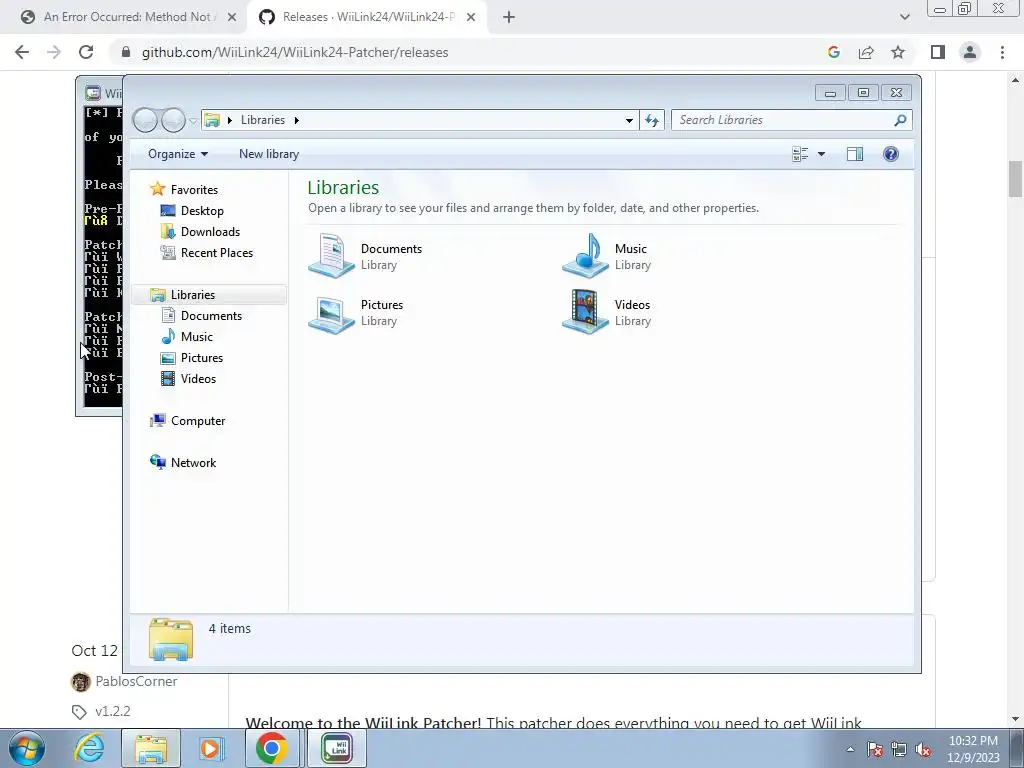
Task: Open the Pictures library icon in main pane
Action: tap(331, 313)
